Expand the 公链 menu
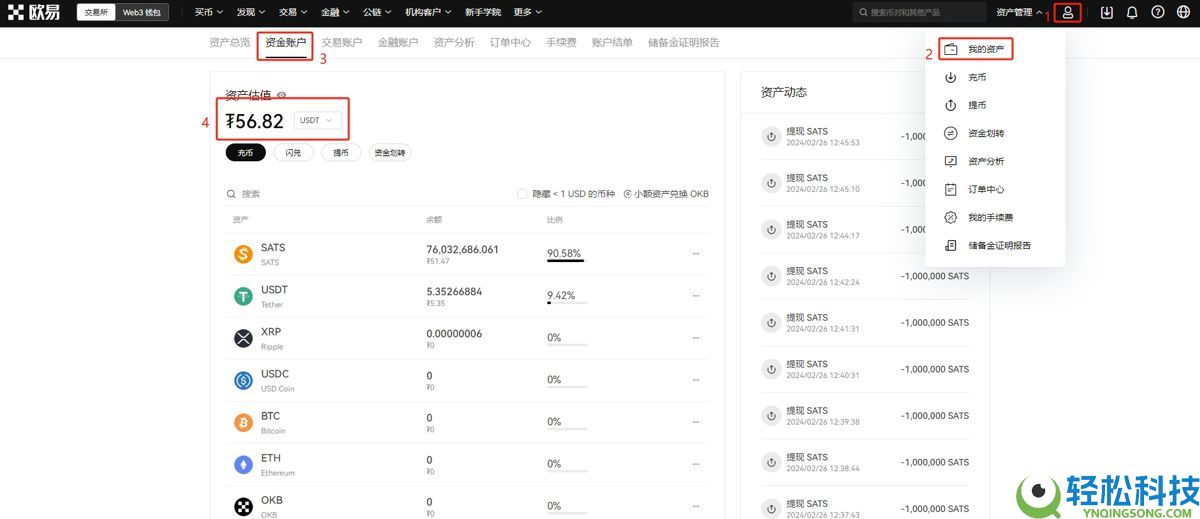Screen dimensions: 1200x519 click(378, 13)
